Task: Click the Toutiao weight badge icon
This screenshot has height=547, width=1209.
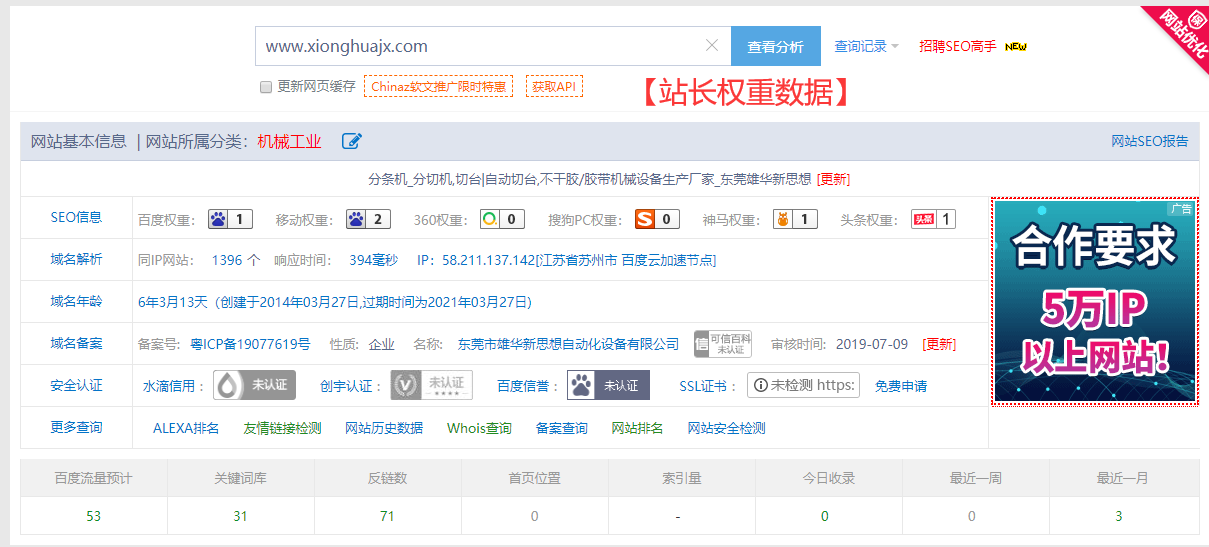Action: [932, 220]
